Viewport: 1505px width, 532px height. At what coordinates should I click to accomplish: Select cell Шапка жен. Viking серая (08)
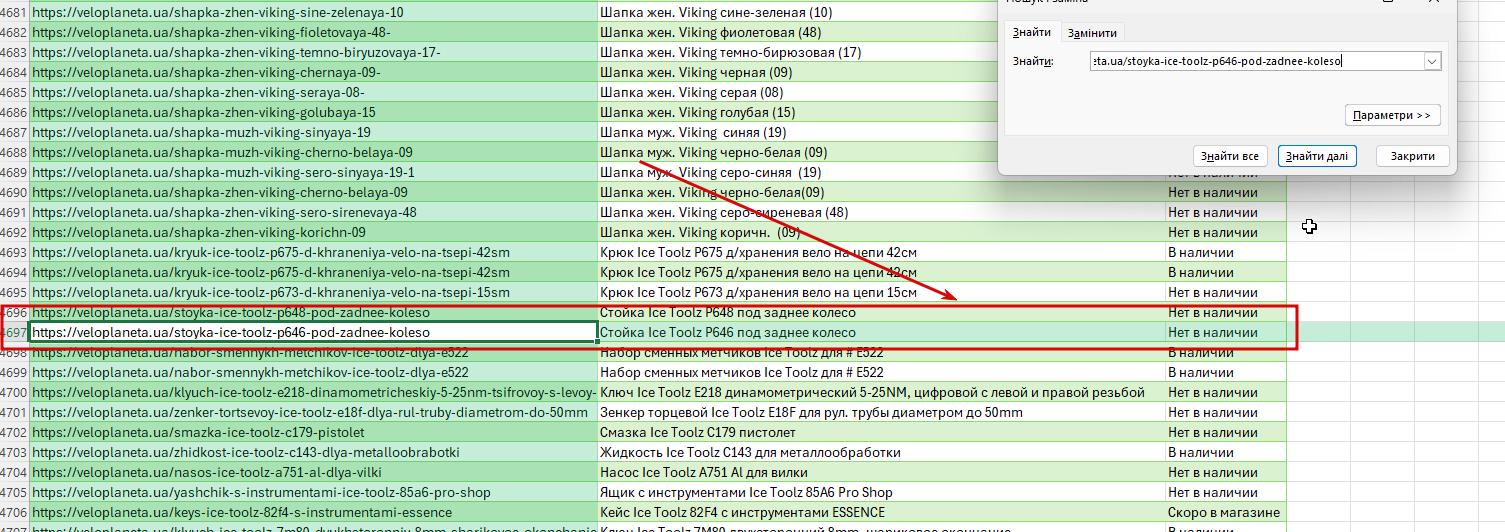(797, 92)
